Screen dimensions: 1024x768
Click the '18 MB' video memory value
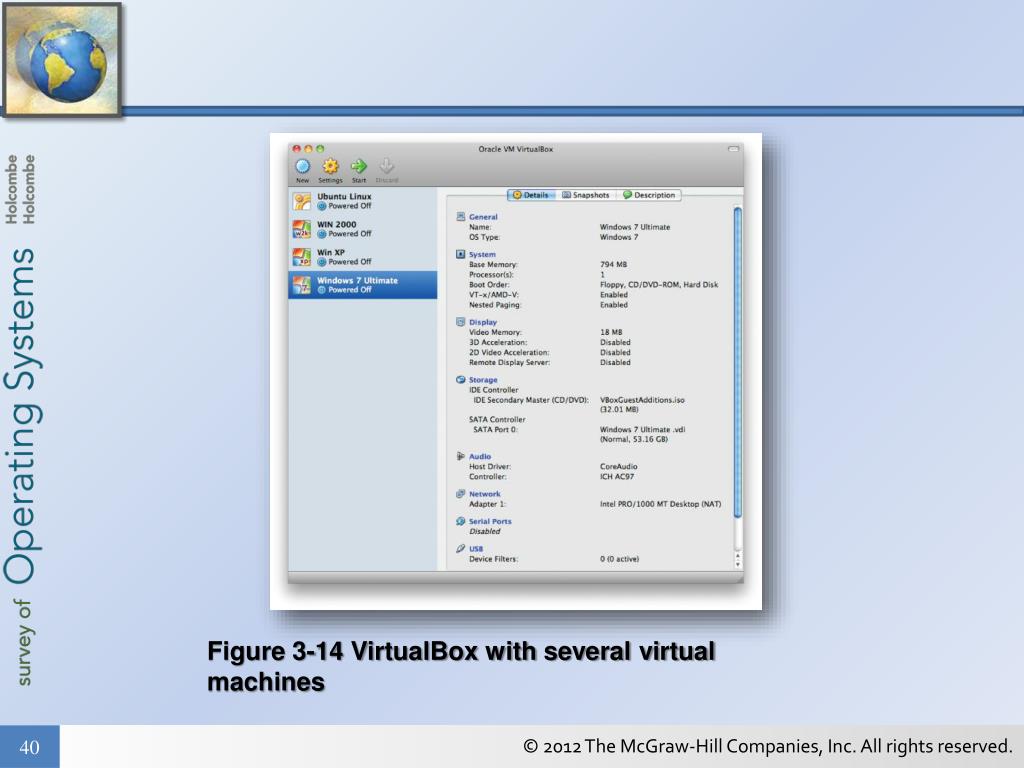[x=611, y=332]
